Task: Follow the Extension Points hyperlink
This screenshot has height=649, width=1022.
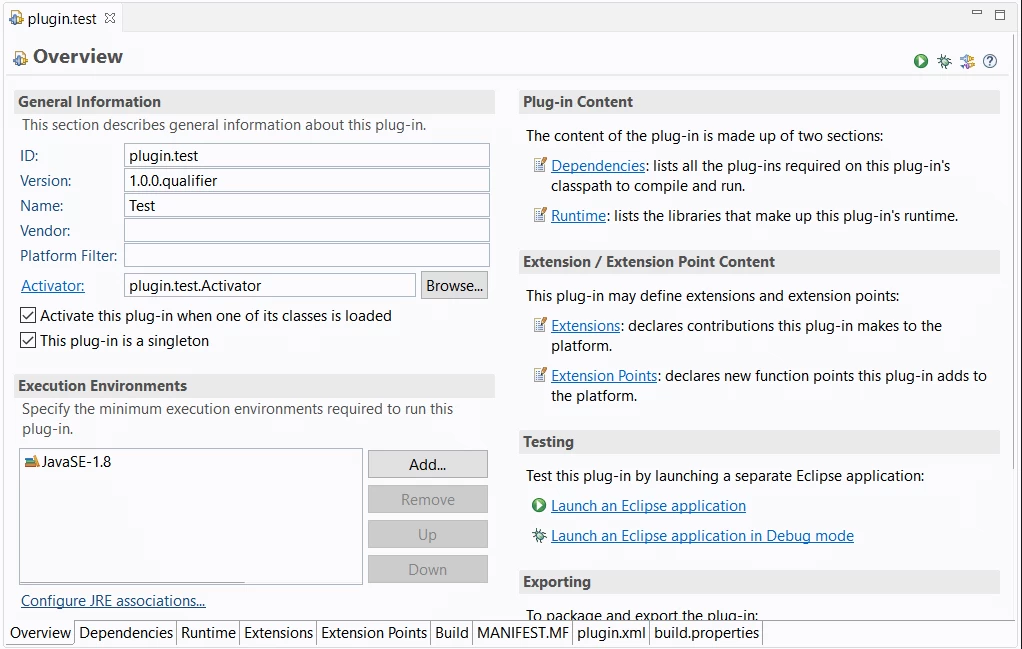Action: tap(604, 375)
